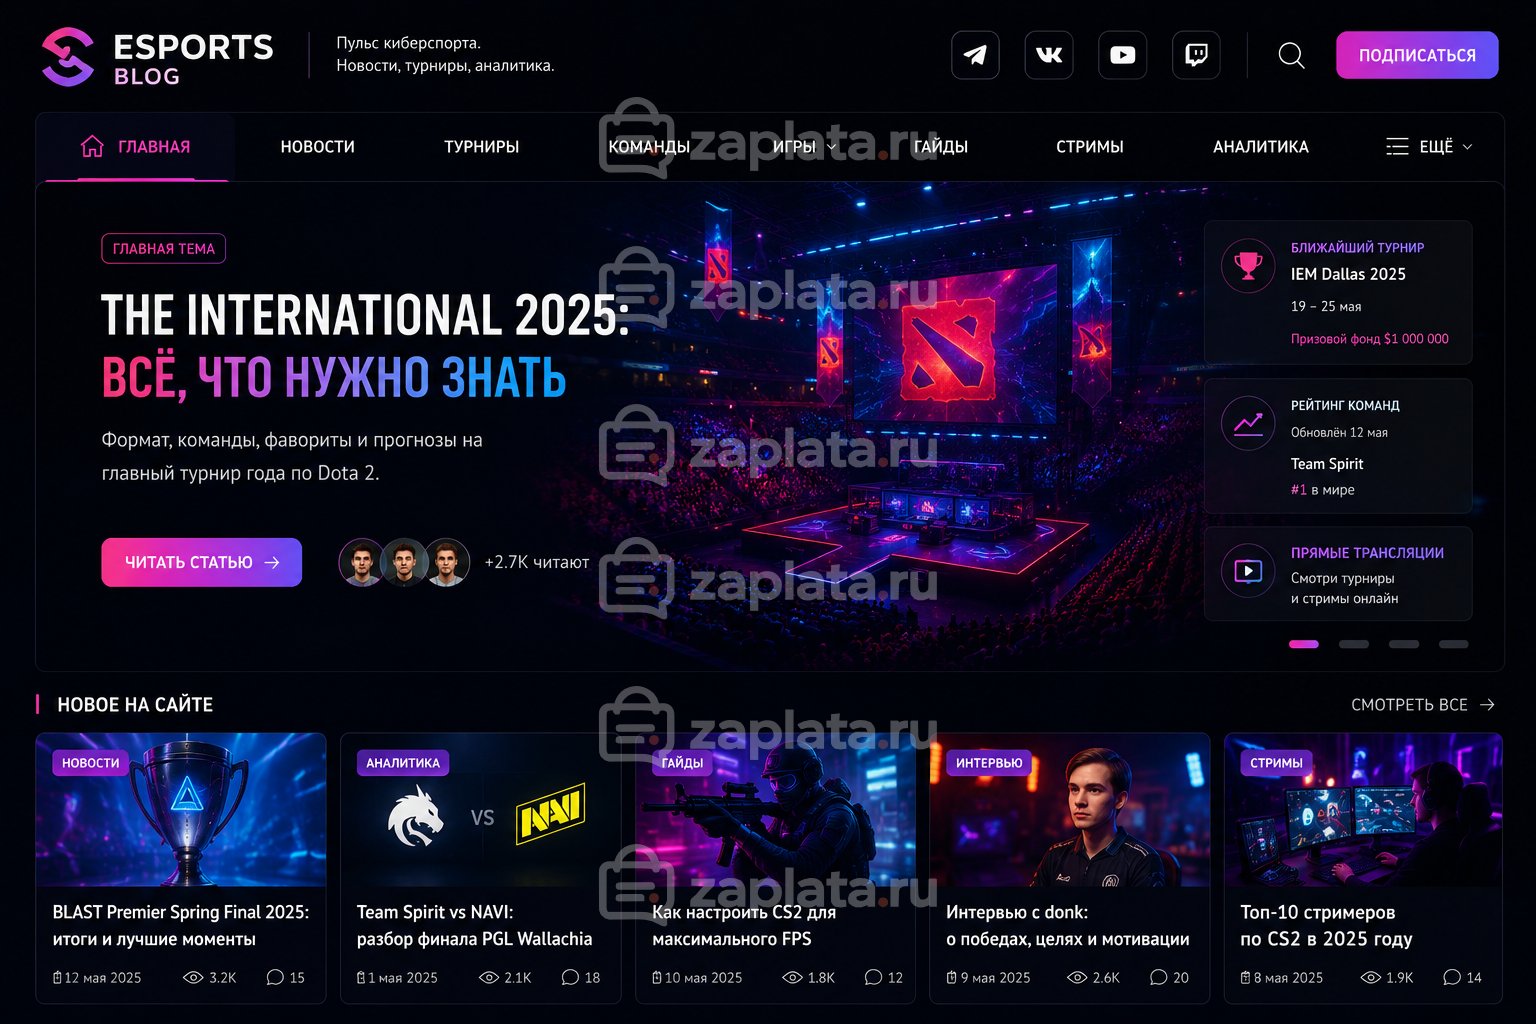Open the streamers setup thumbnail
The height and width of the screenshot is (1024, 1536).
coord(1363,810)
